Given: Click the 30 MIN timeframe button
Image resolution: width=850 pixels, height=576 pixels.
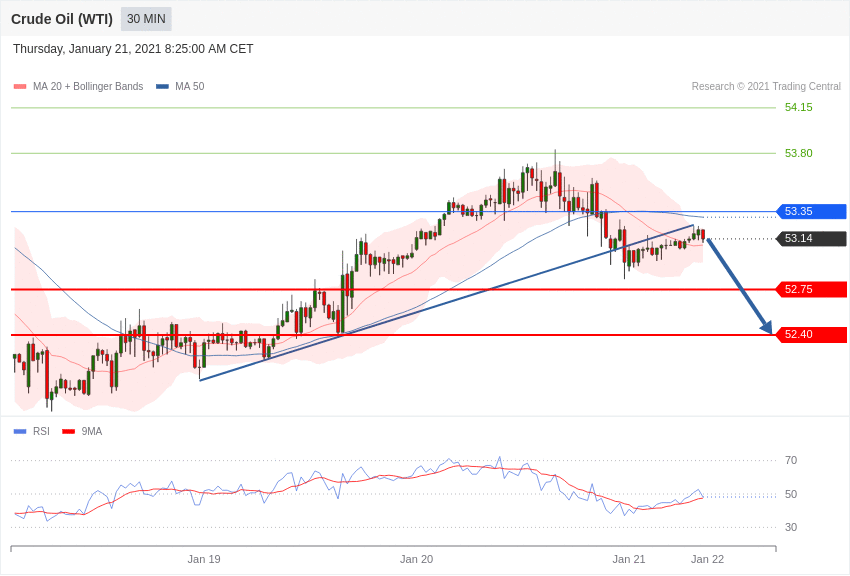Looking at the screenshot, I should (x=146, y=19).
